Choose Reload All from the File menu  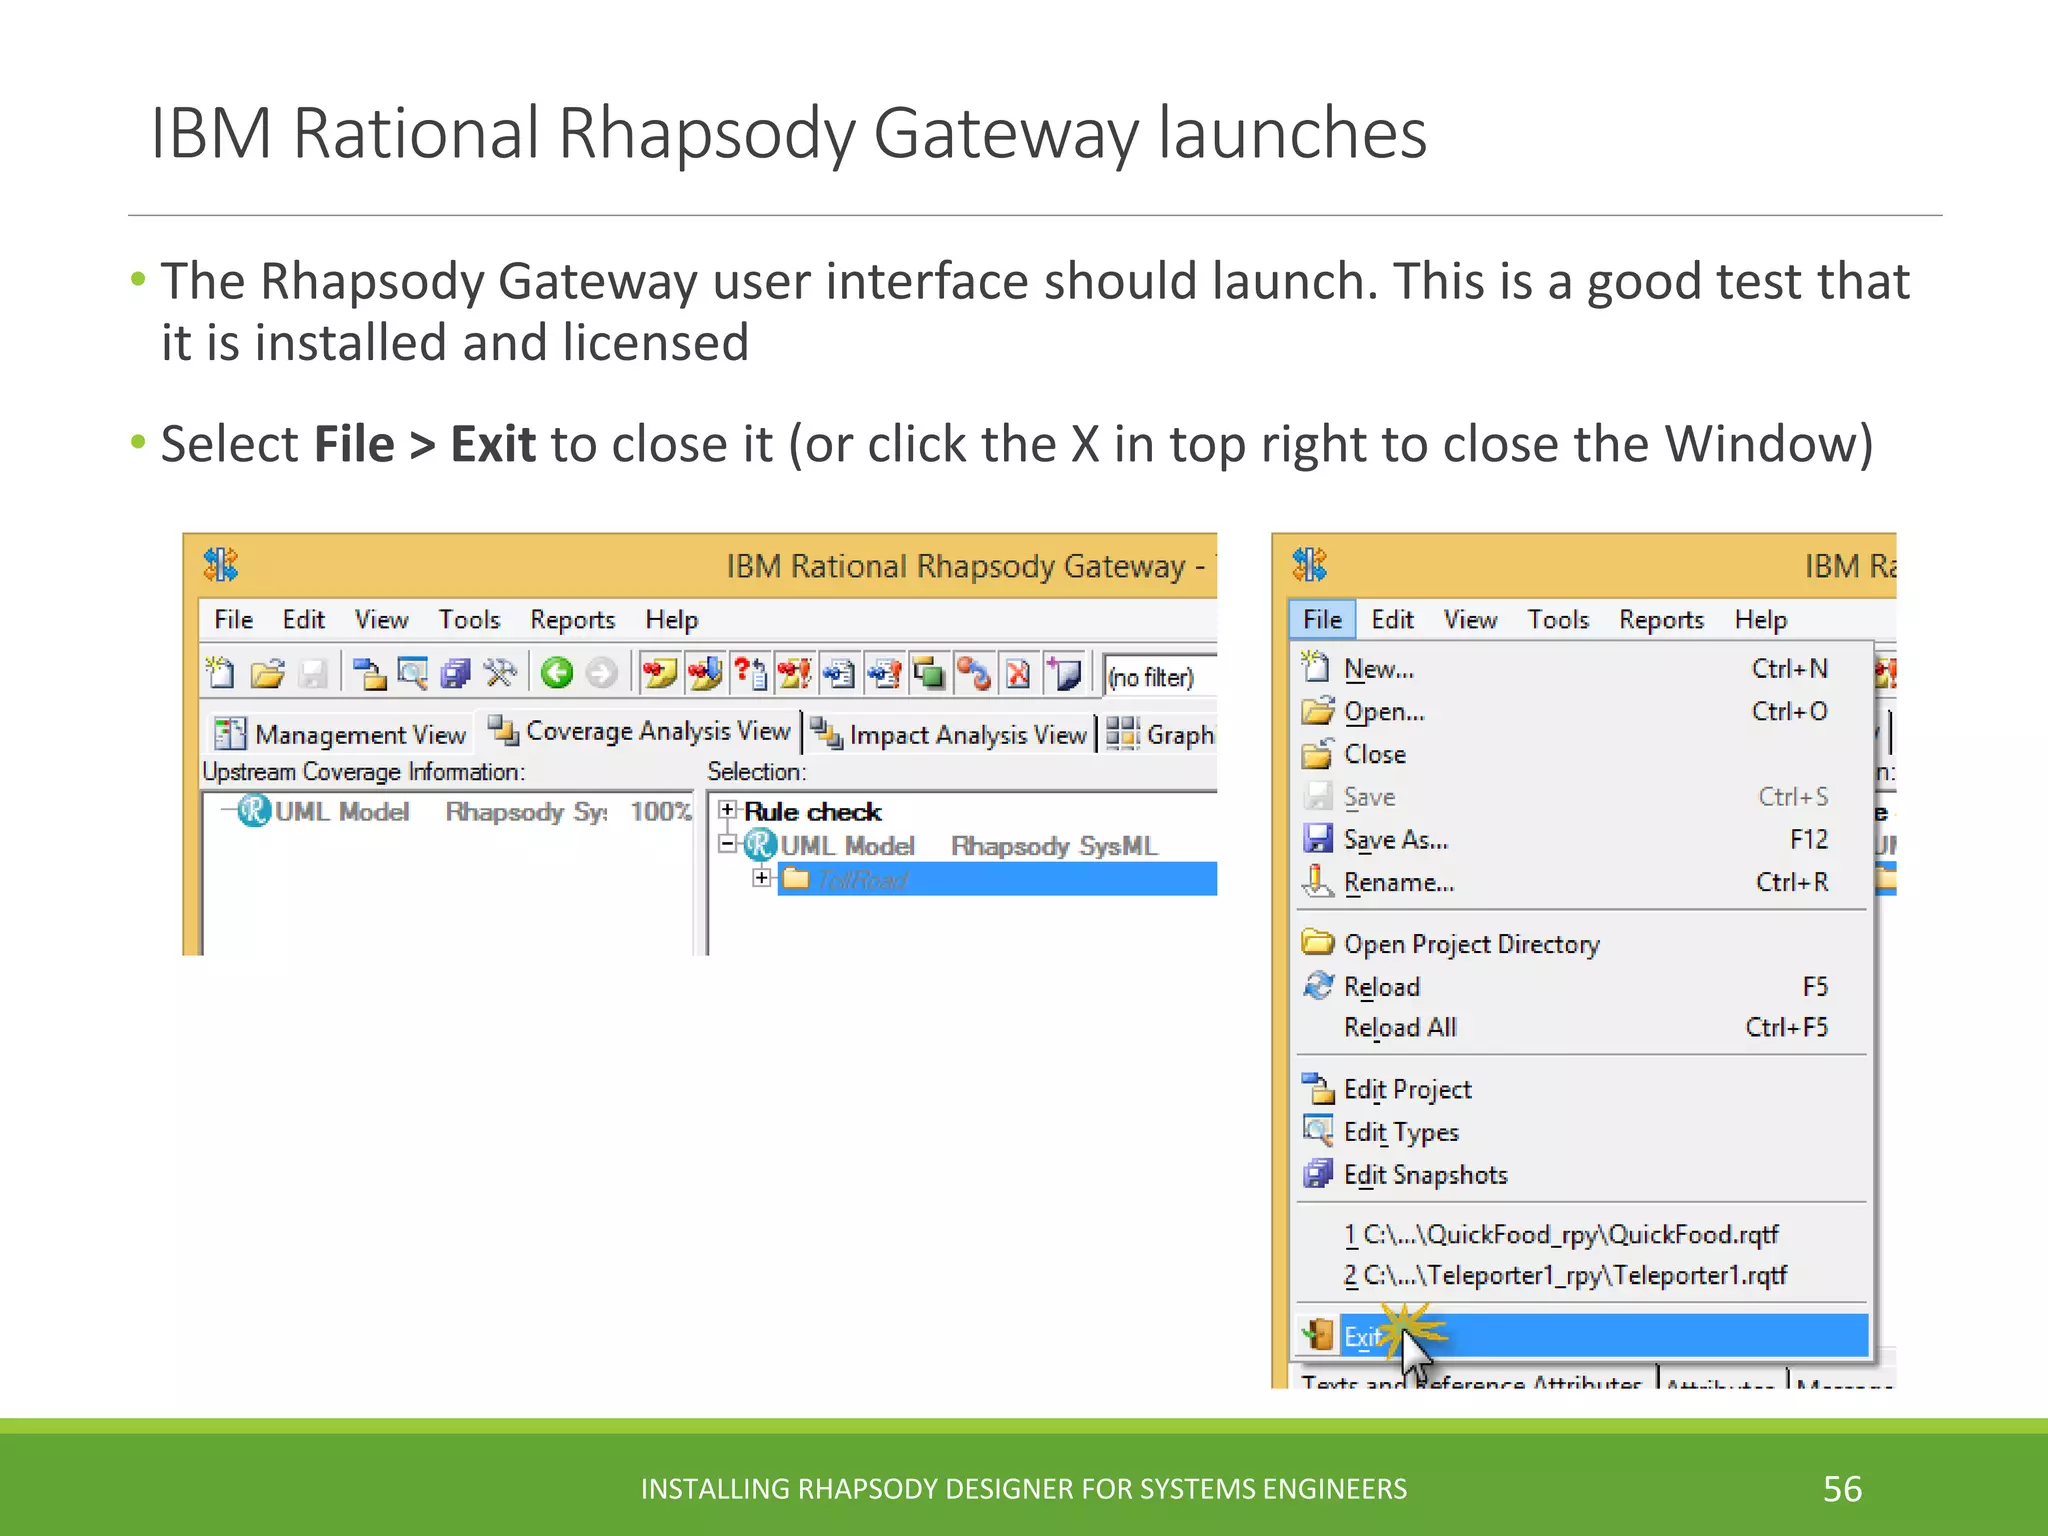[x=1581, y=1028]
